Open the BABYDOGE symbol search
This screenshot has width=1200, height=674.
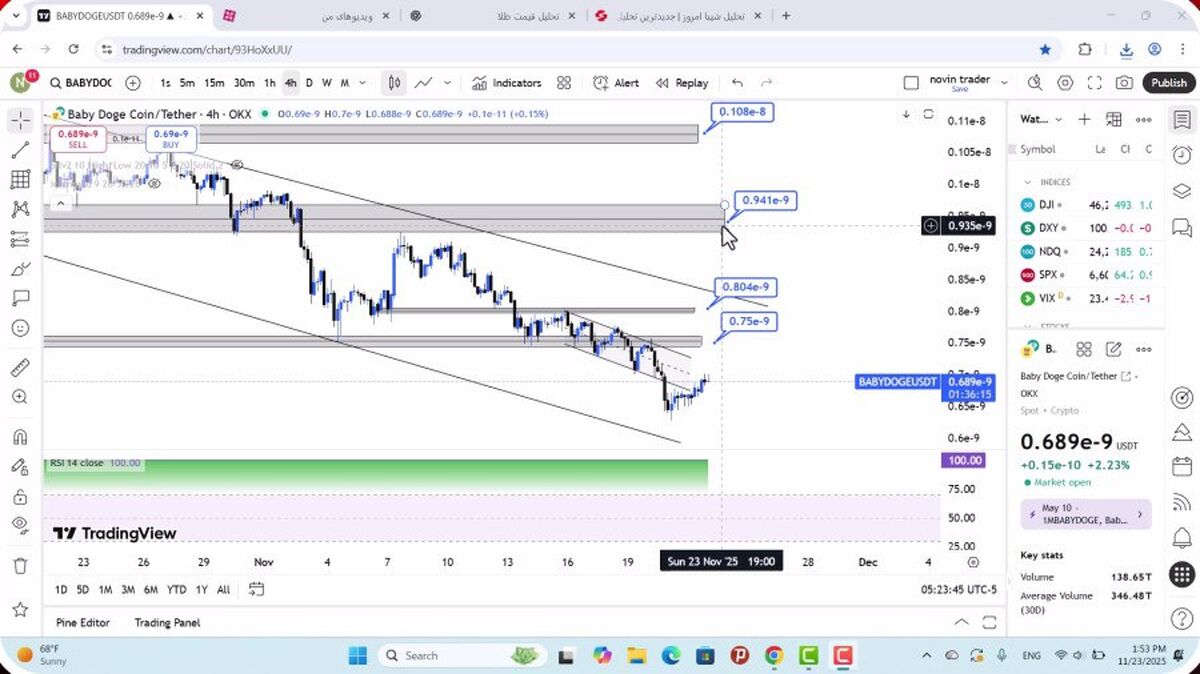pos(80,83)
